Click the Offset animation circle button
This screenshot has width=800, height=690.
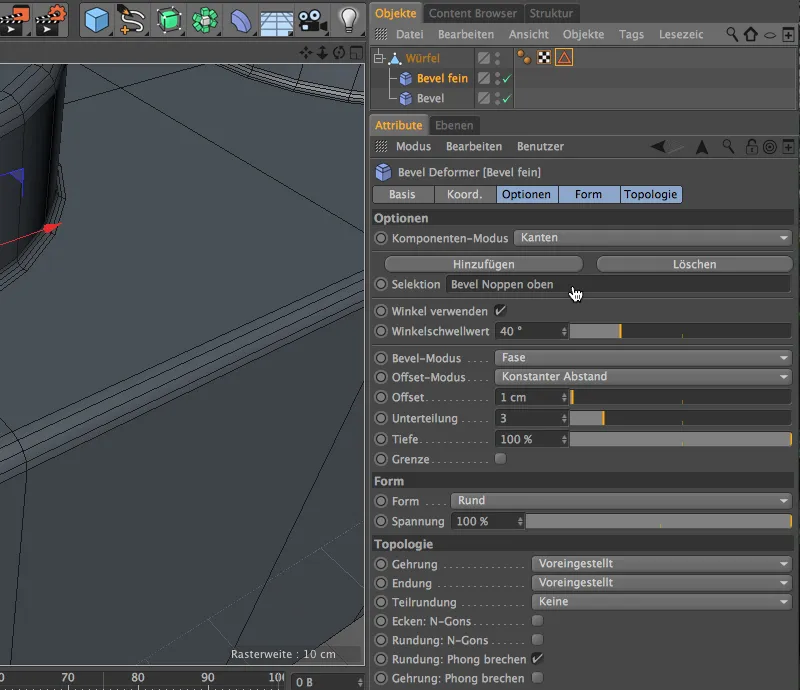pyautogui.click(x=381, y=397)
